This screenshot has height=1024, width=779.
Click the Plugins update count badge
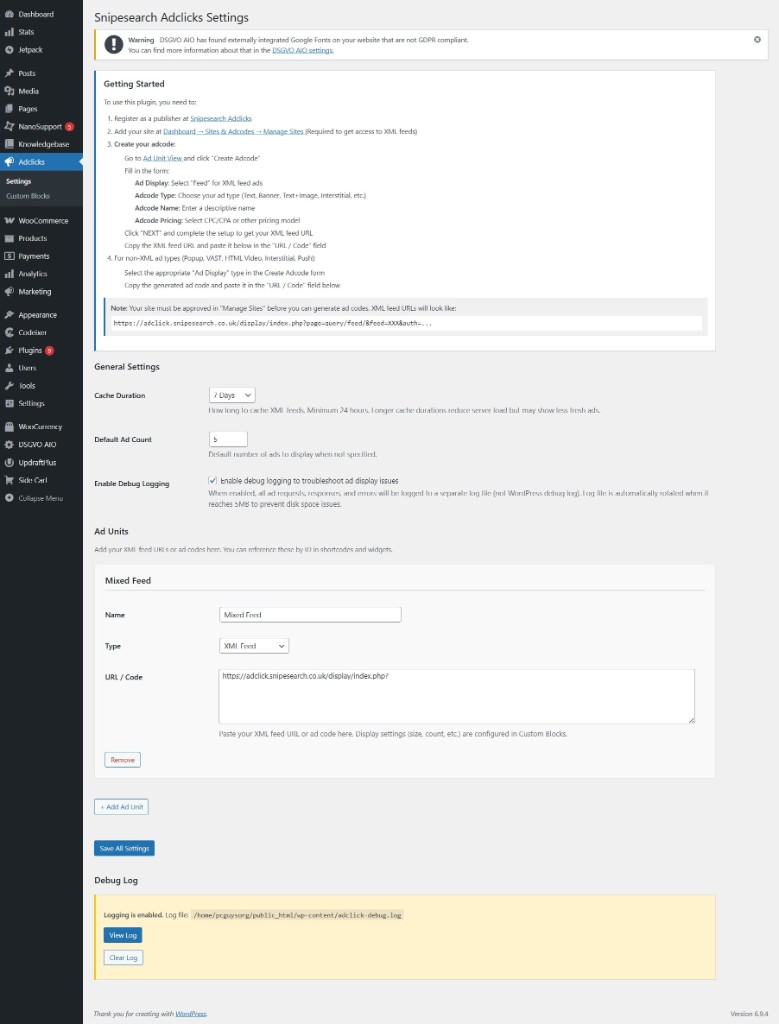(x=49, y=351)
